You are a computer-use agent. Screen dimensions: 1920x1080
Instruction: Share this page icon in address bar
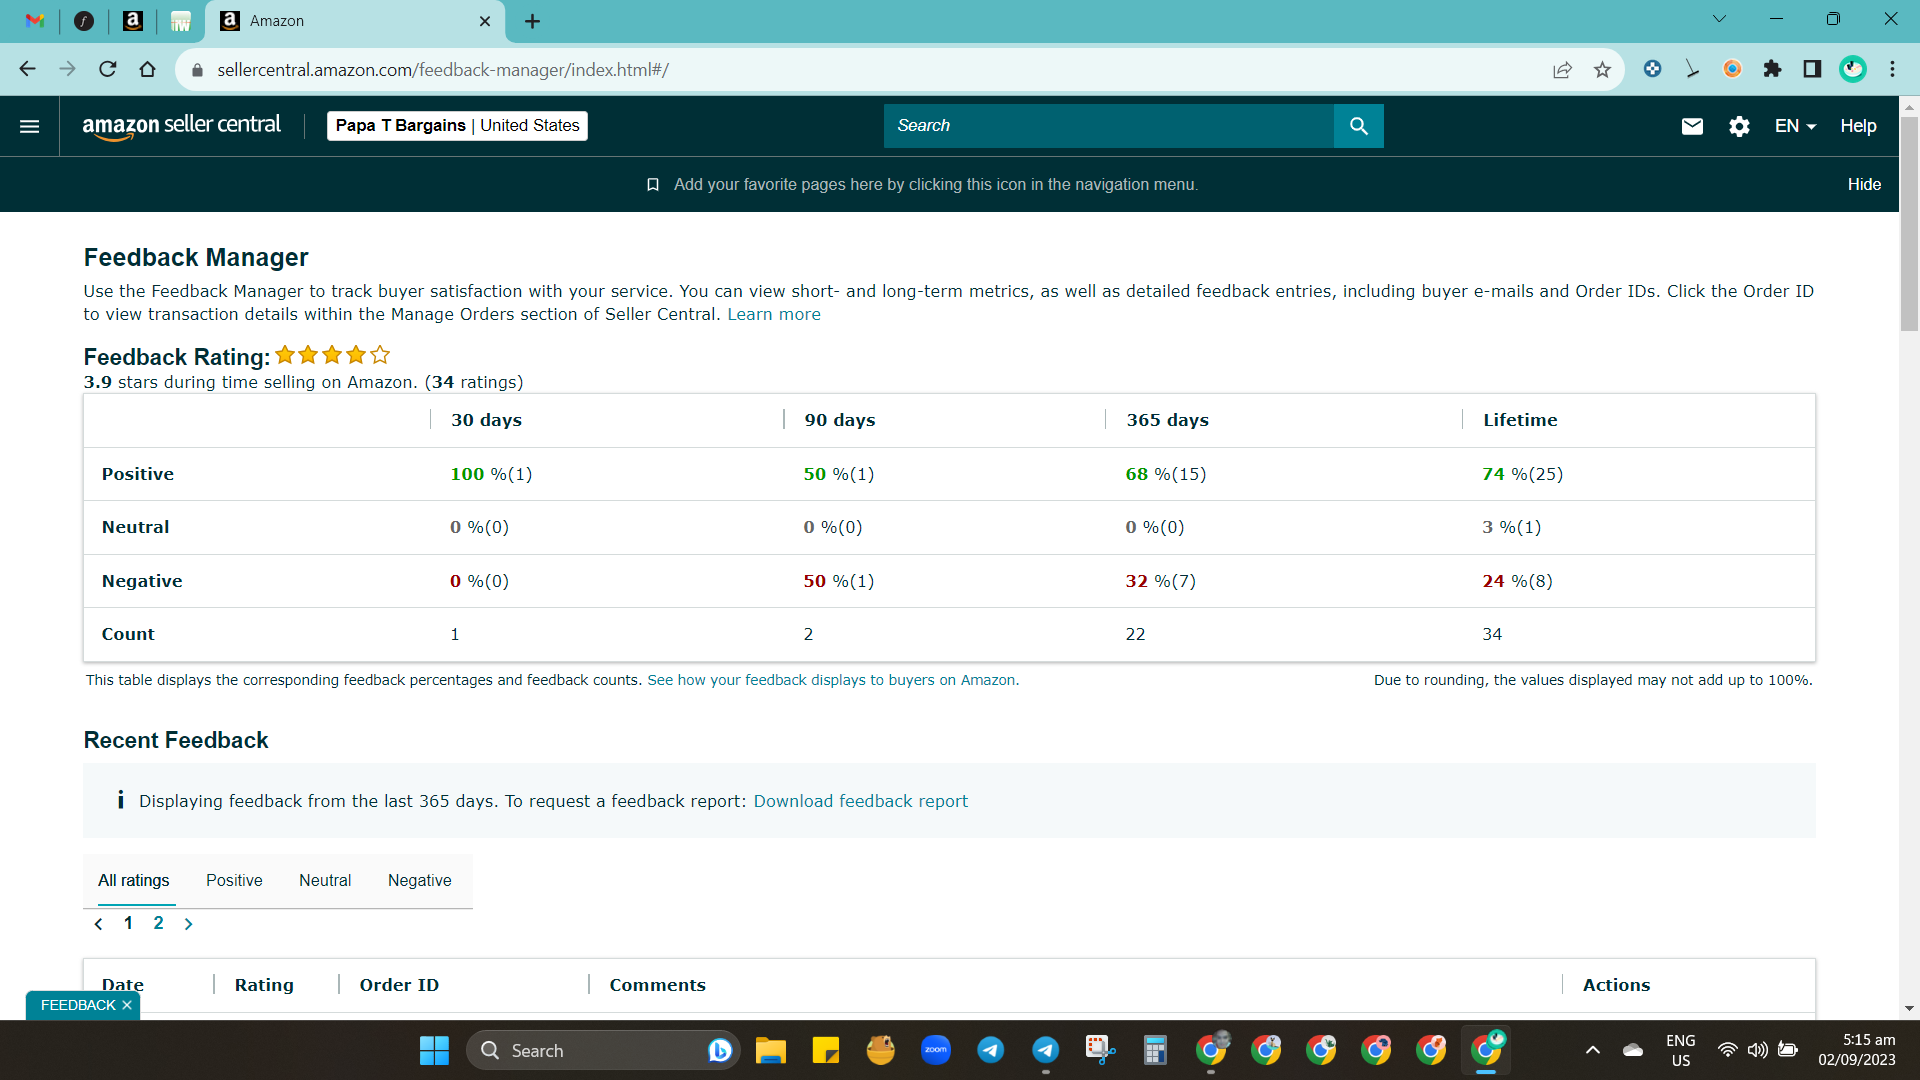pyautogui.click(x=1562, y=69)
